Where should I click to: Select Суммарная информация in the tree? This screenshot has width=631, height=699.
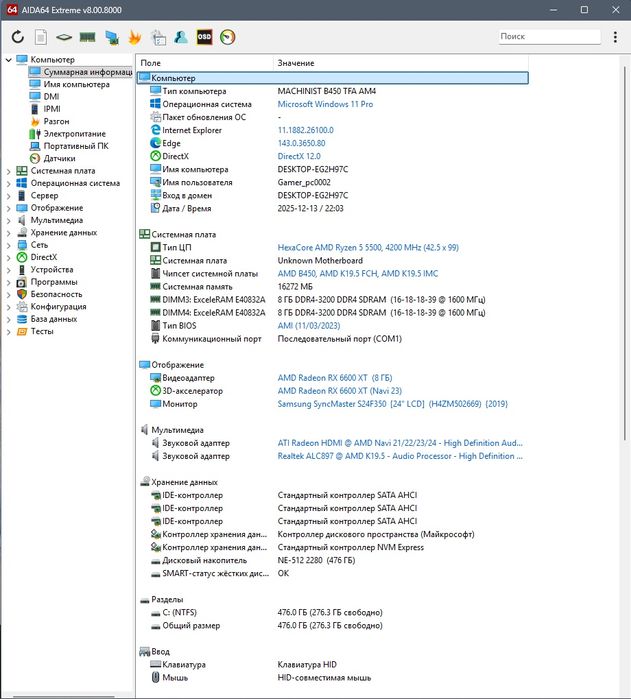click(80, 72)
